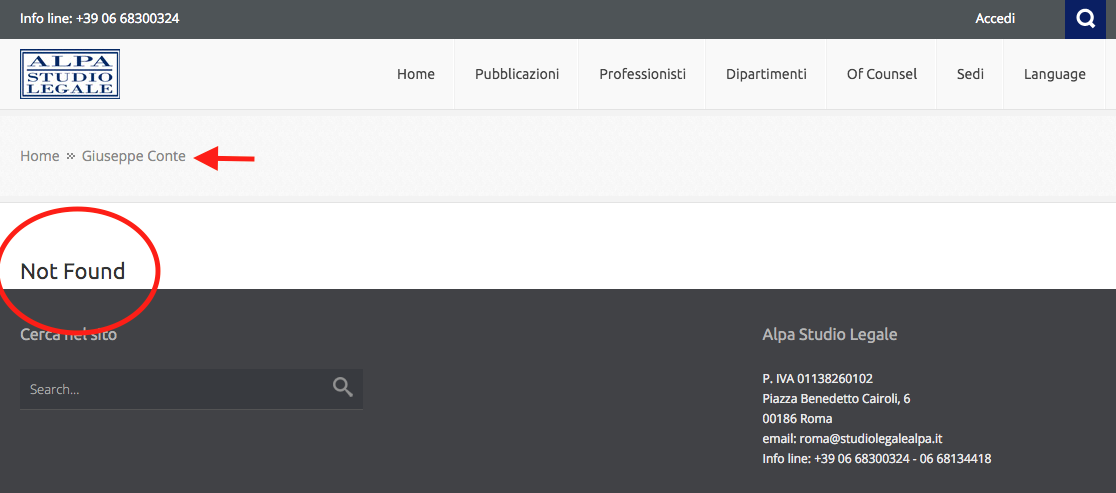Click Home in the breadcrumb trail

(40, 156)
